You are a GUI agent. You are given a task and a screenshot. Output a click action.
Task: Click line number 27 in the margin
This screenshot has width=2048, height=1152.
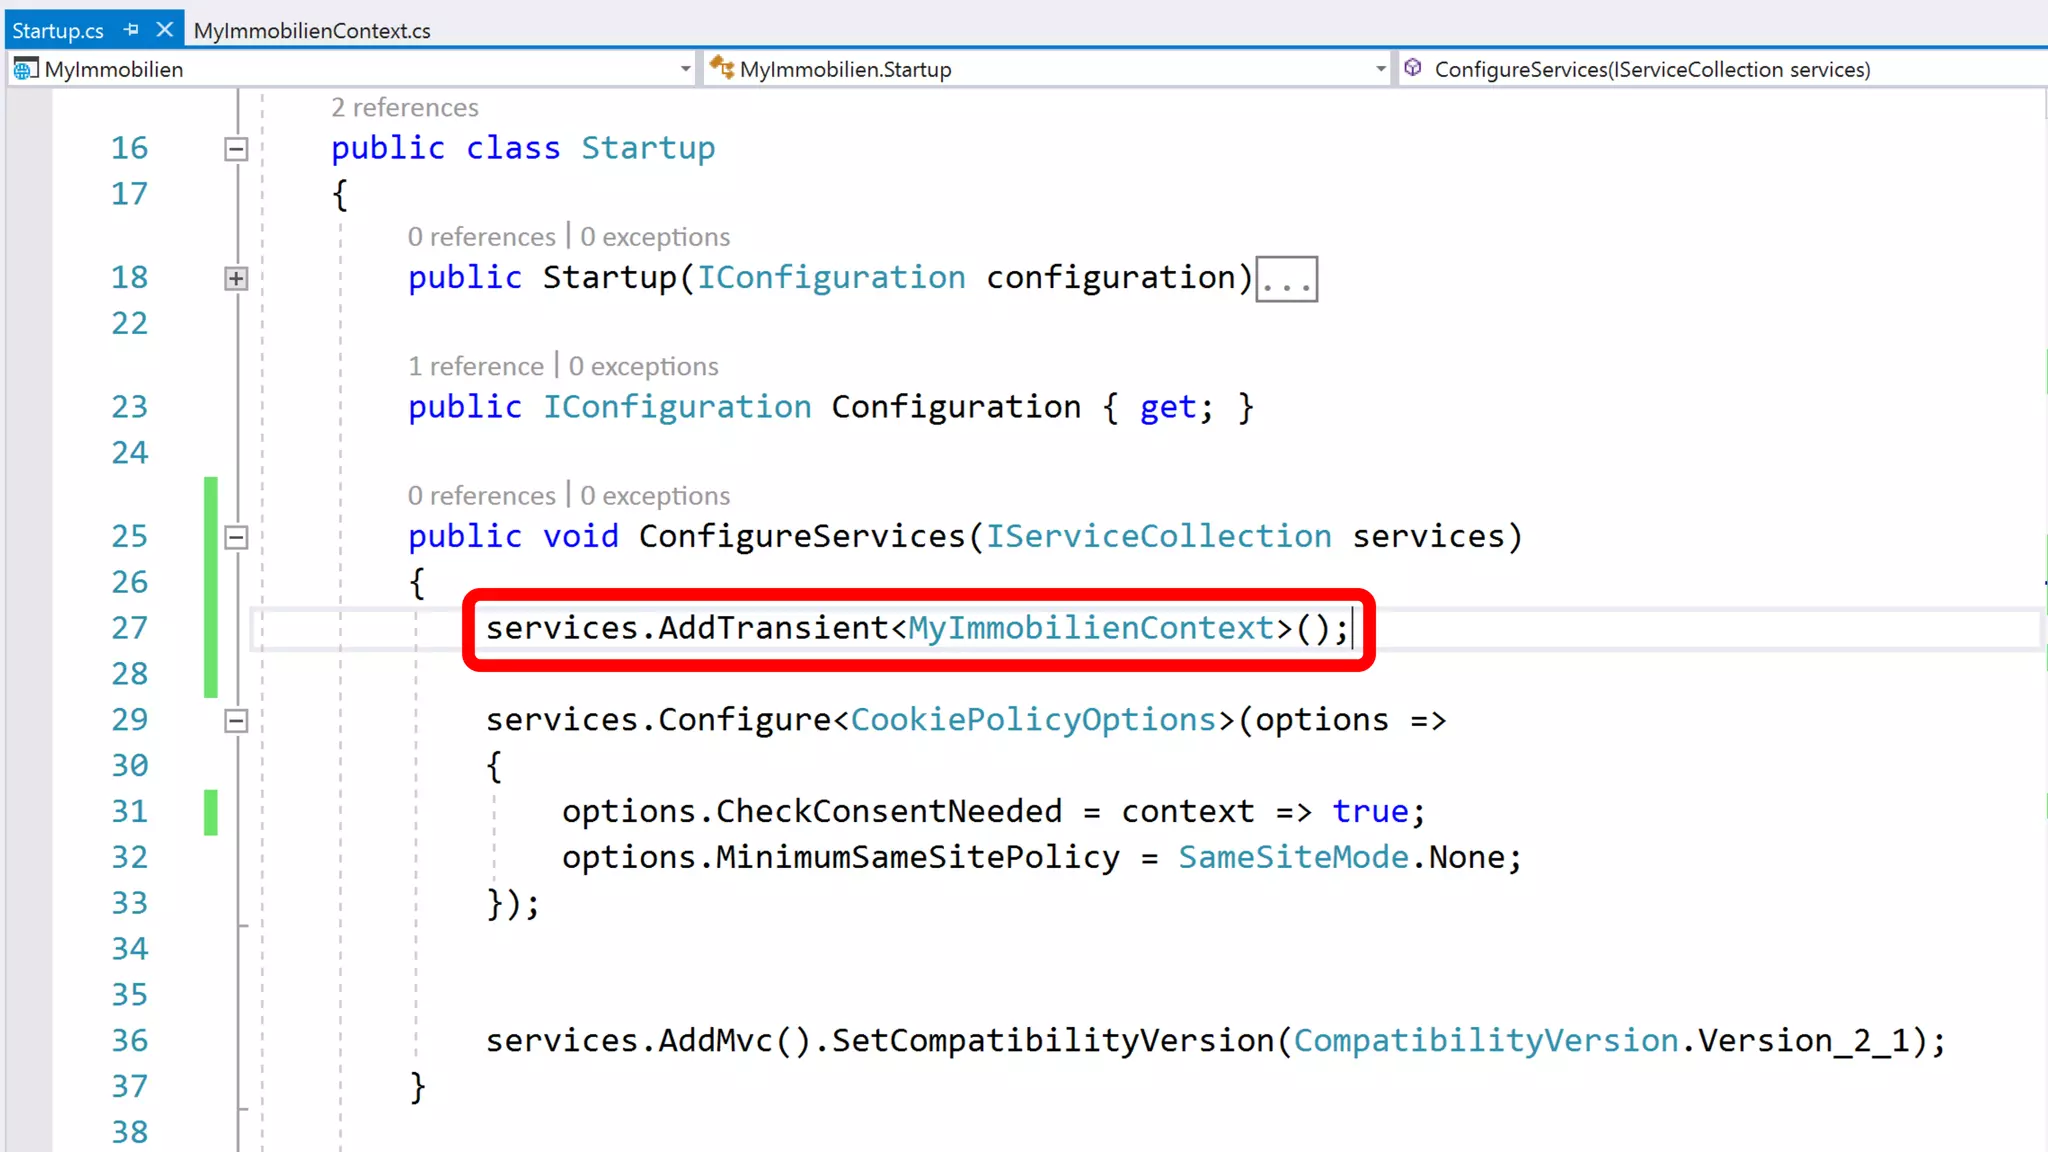[x=129, y=628]
